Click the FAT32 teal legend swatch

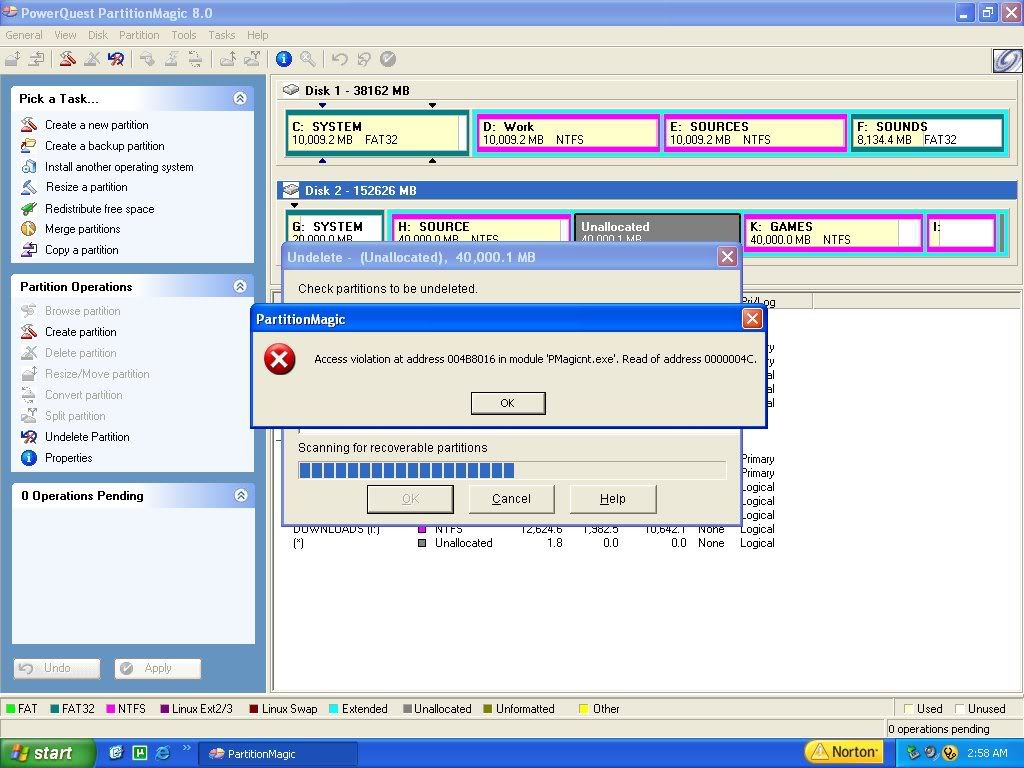[55, 709]
